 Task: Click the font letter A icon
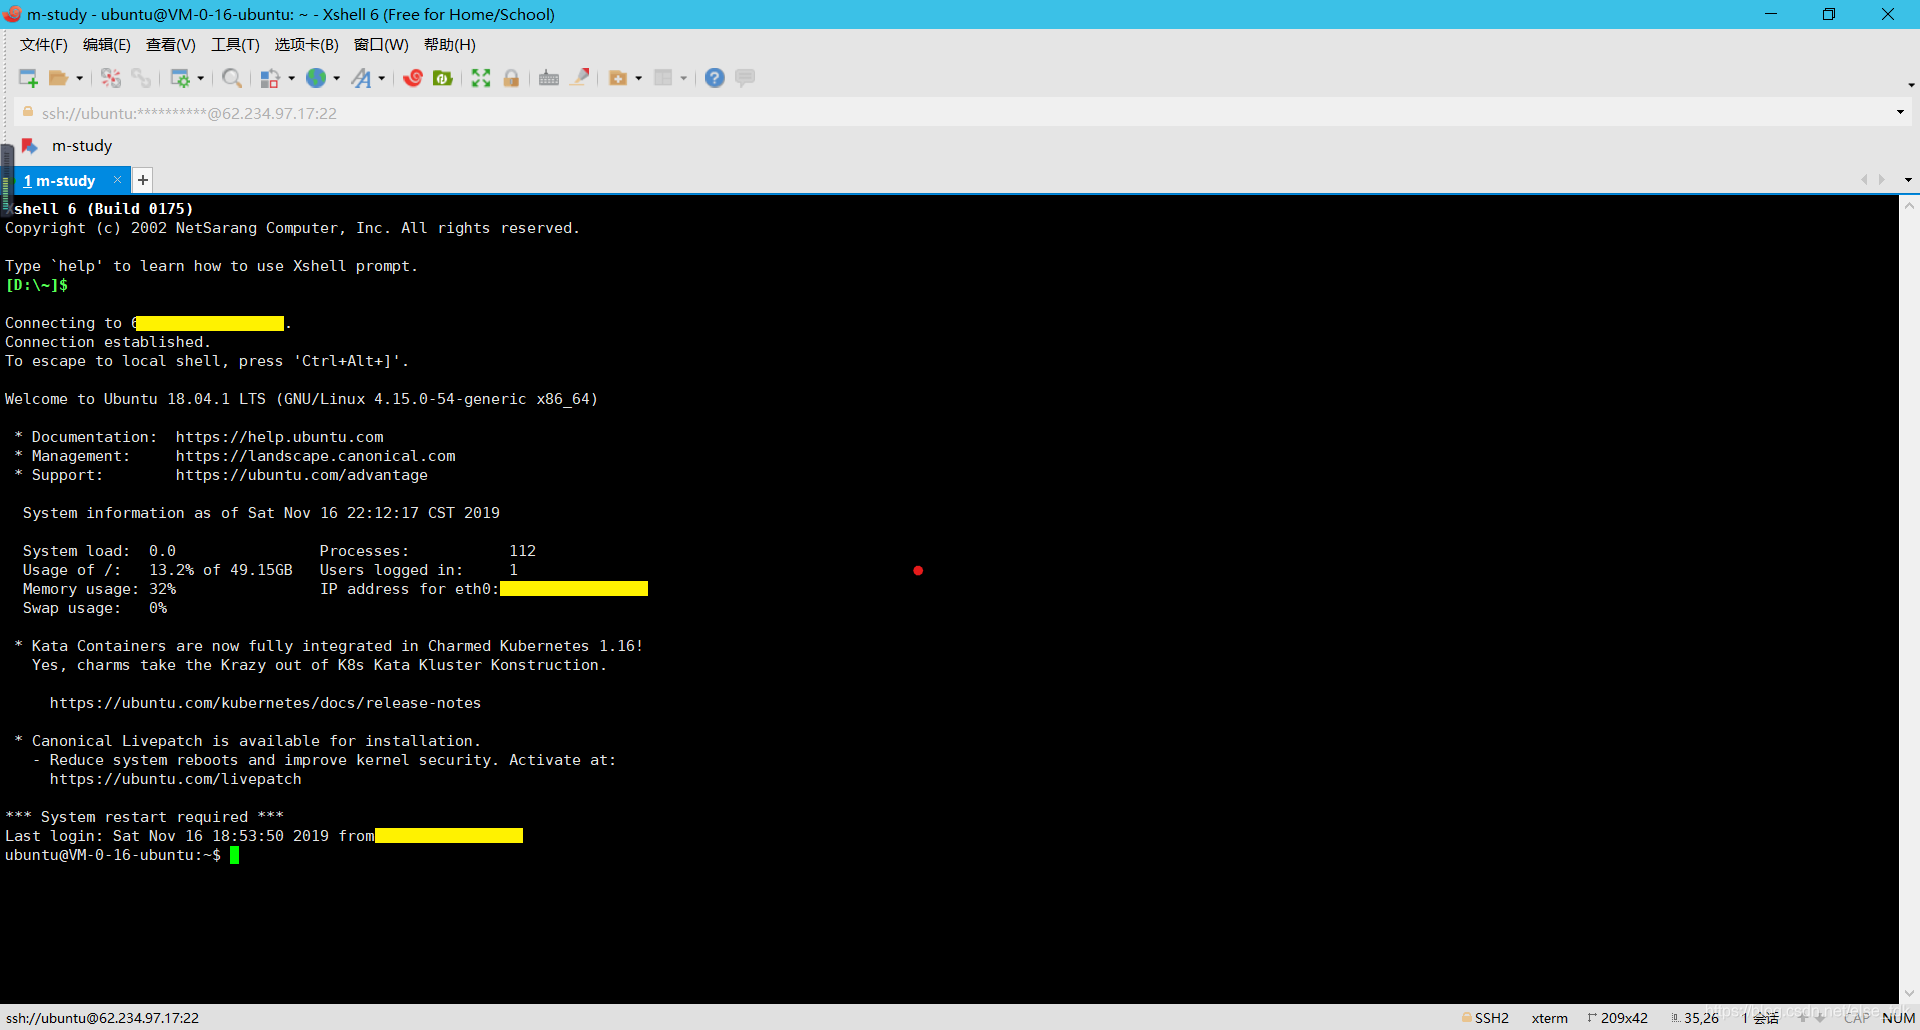click(x=361, y=78)
